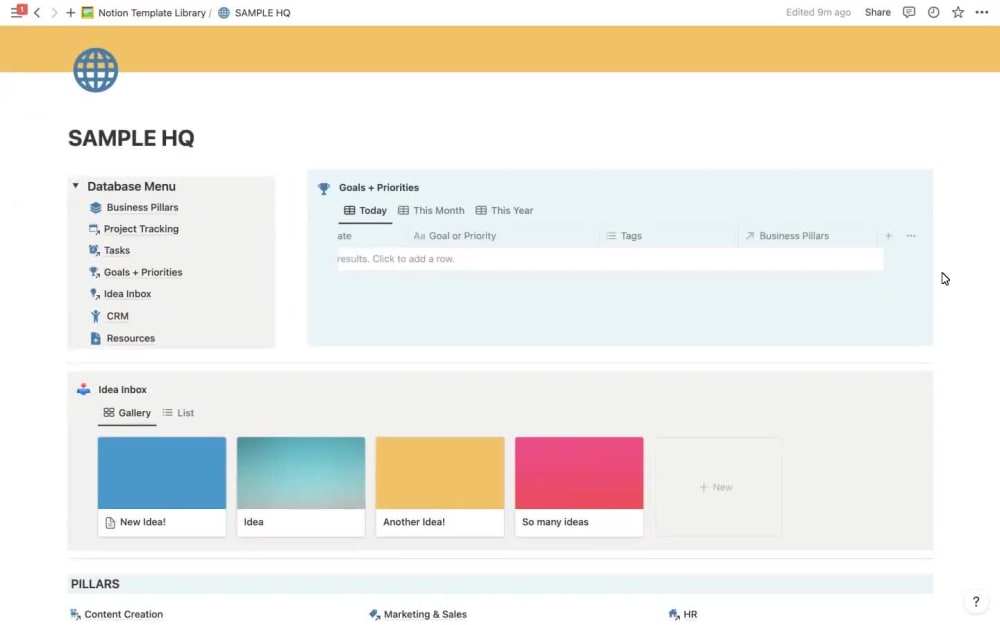This screenshot has width=1000, height=625.
Task: Click the Resources page icon
Action: pos(96,338)
